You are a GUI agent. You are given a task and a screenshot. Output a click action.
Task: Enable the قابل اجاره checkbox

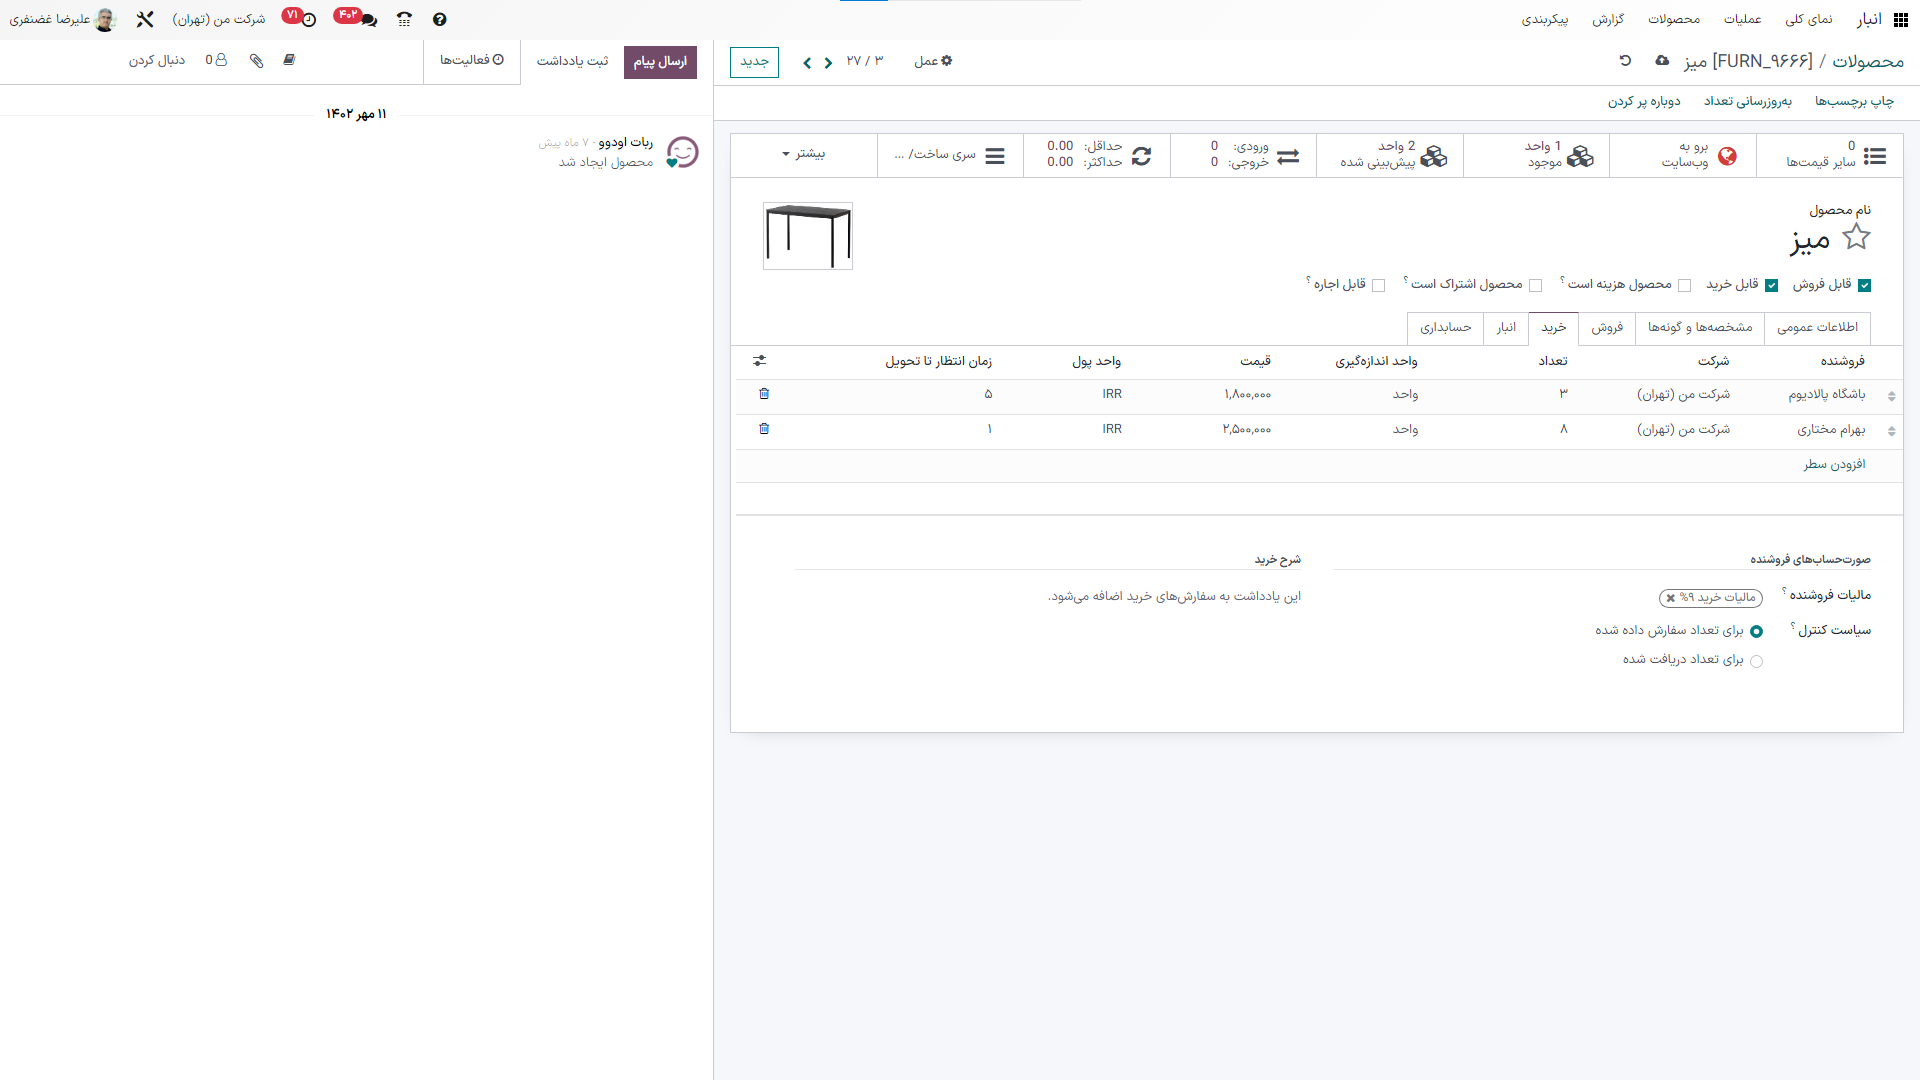1378,285
